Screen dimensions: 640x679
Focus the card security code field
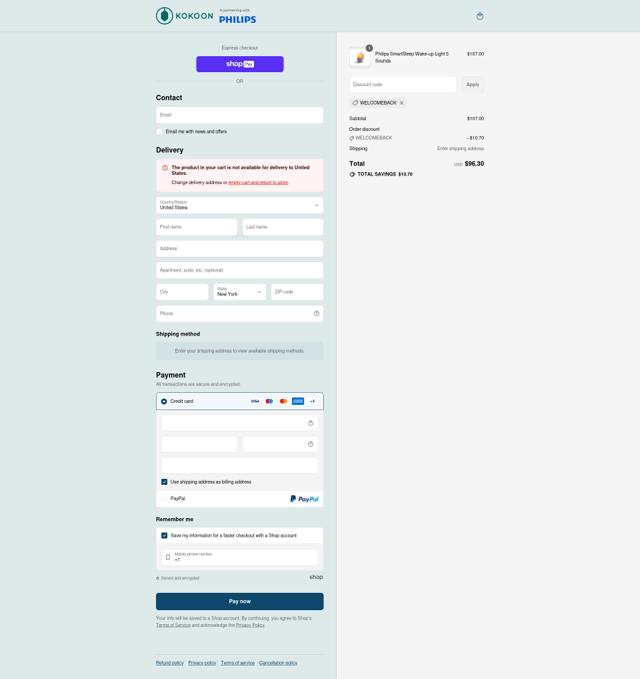[280, 444]
